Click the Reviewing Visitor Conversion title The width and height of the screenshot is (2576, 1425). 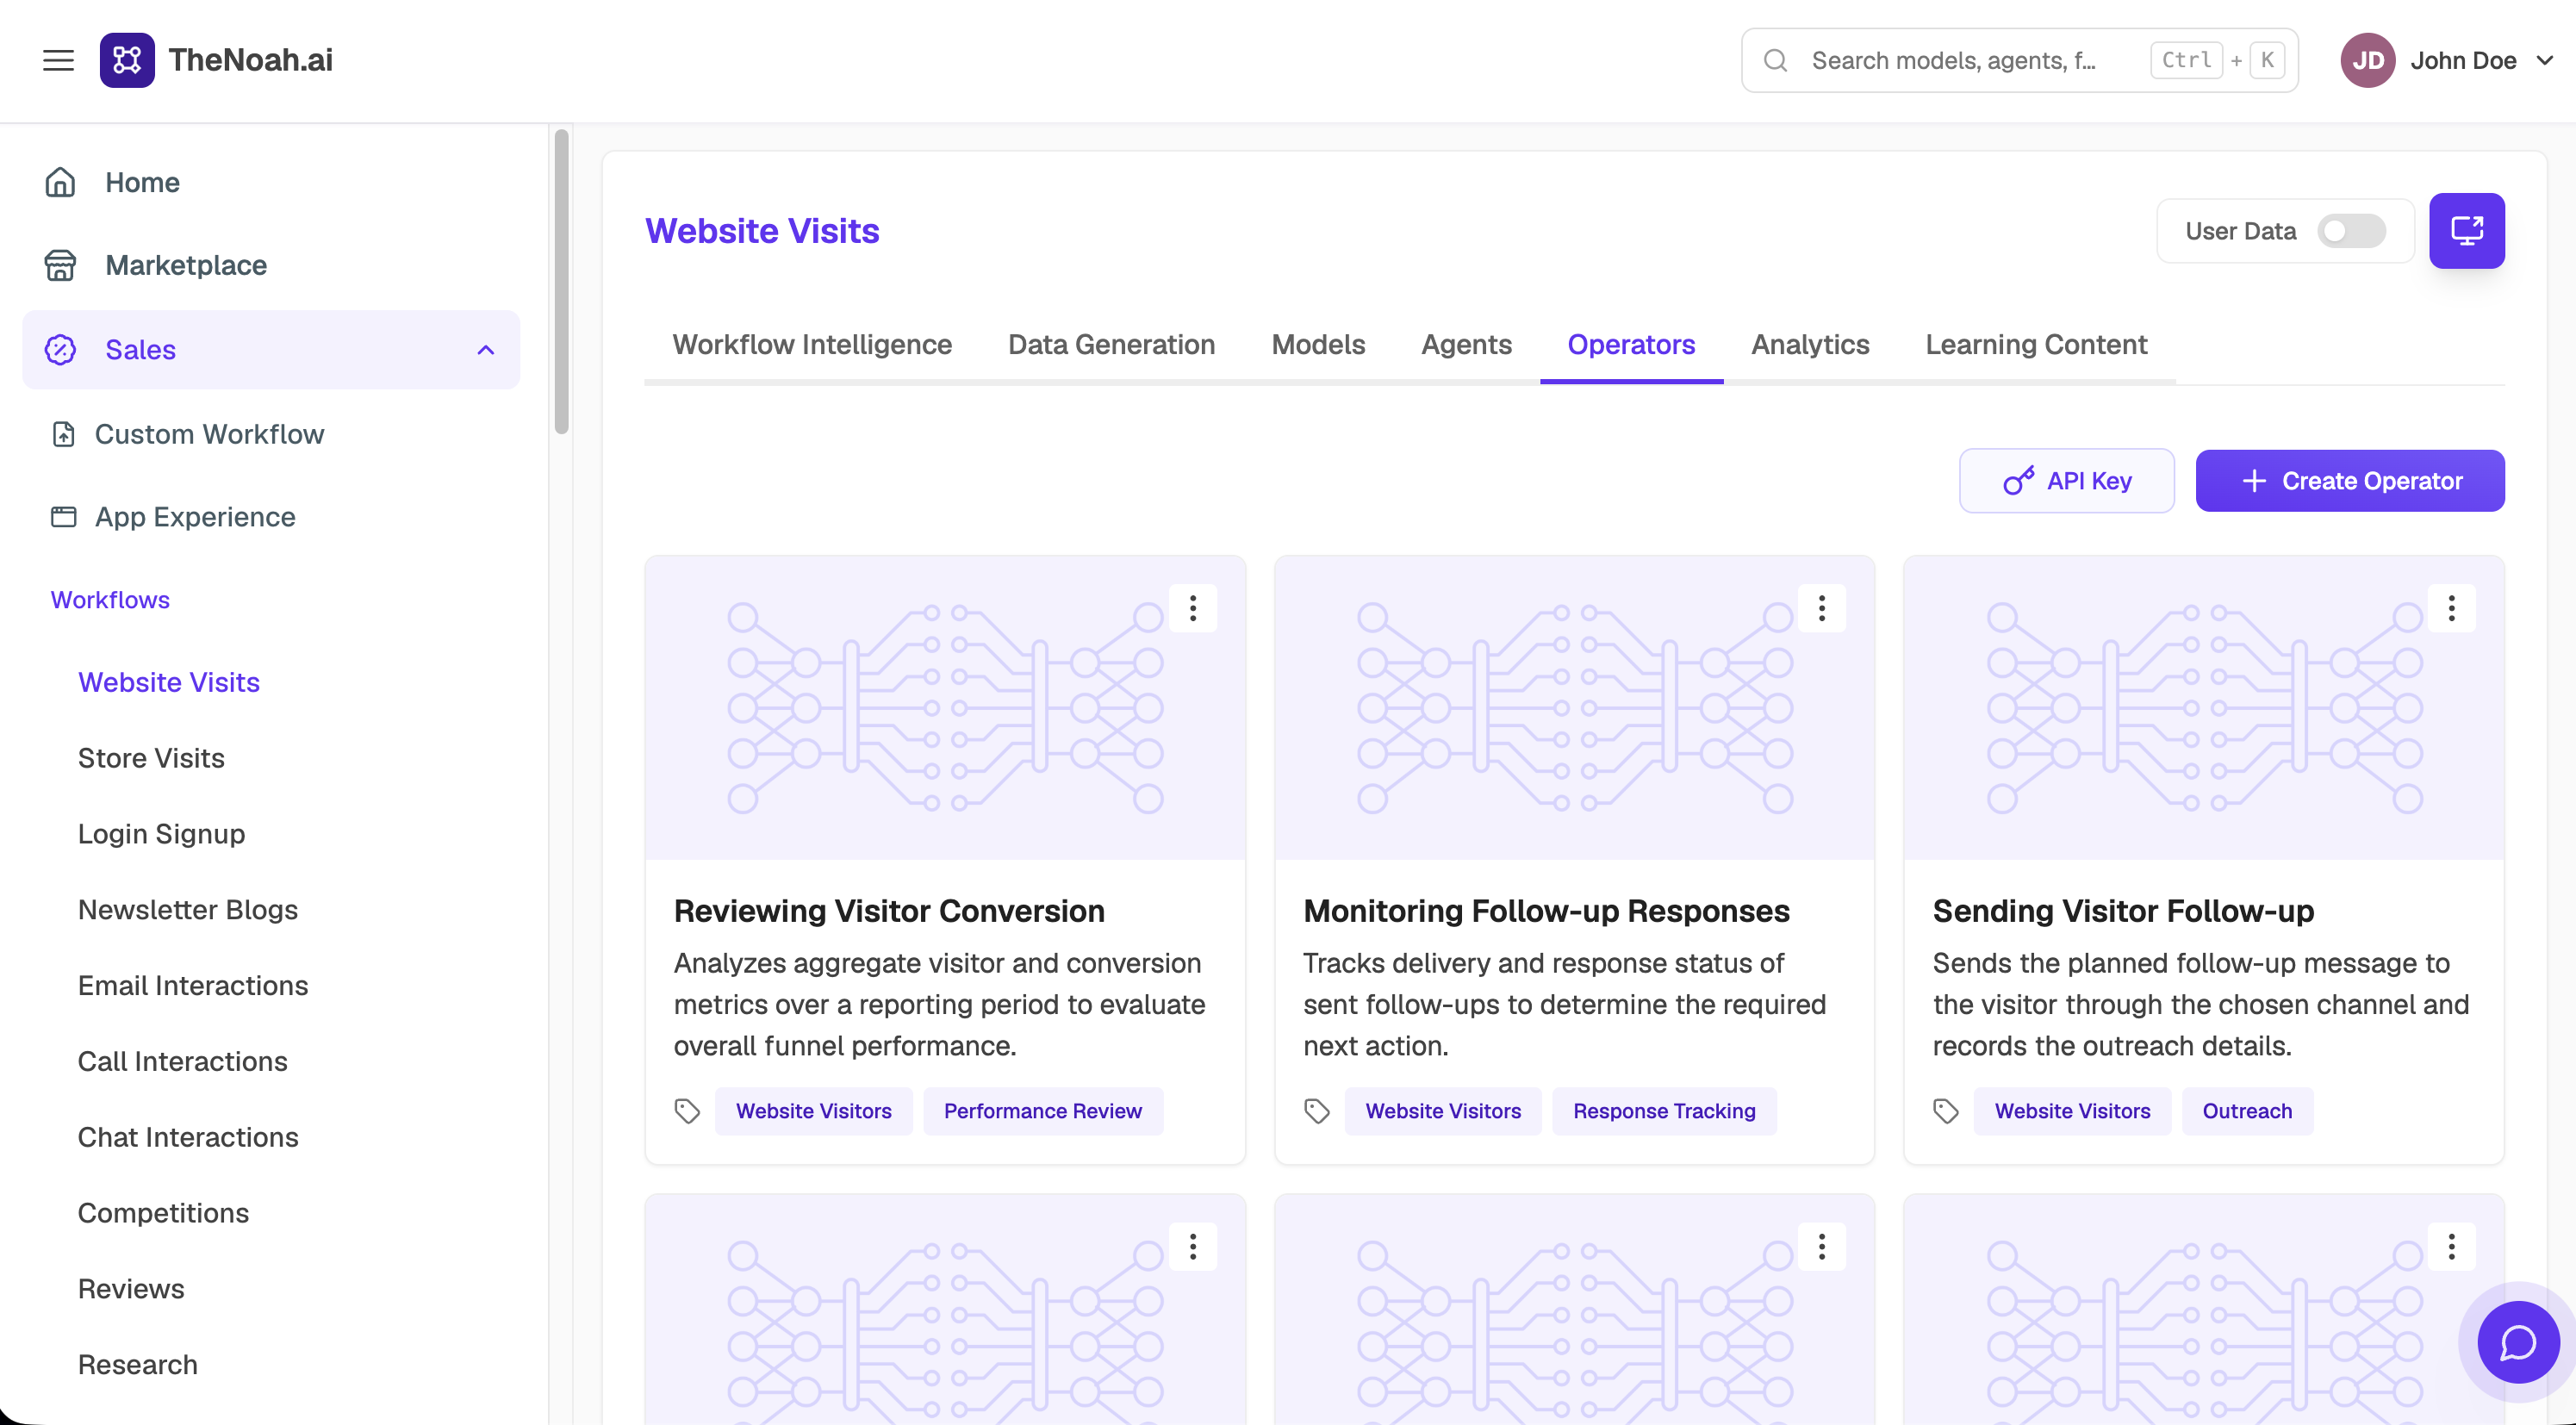click(x=889, y=911)
